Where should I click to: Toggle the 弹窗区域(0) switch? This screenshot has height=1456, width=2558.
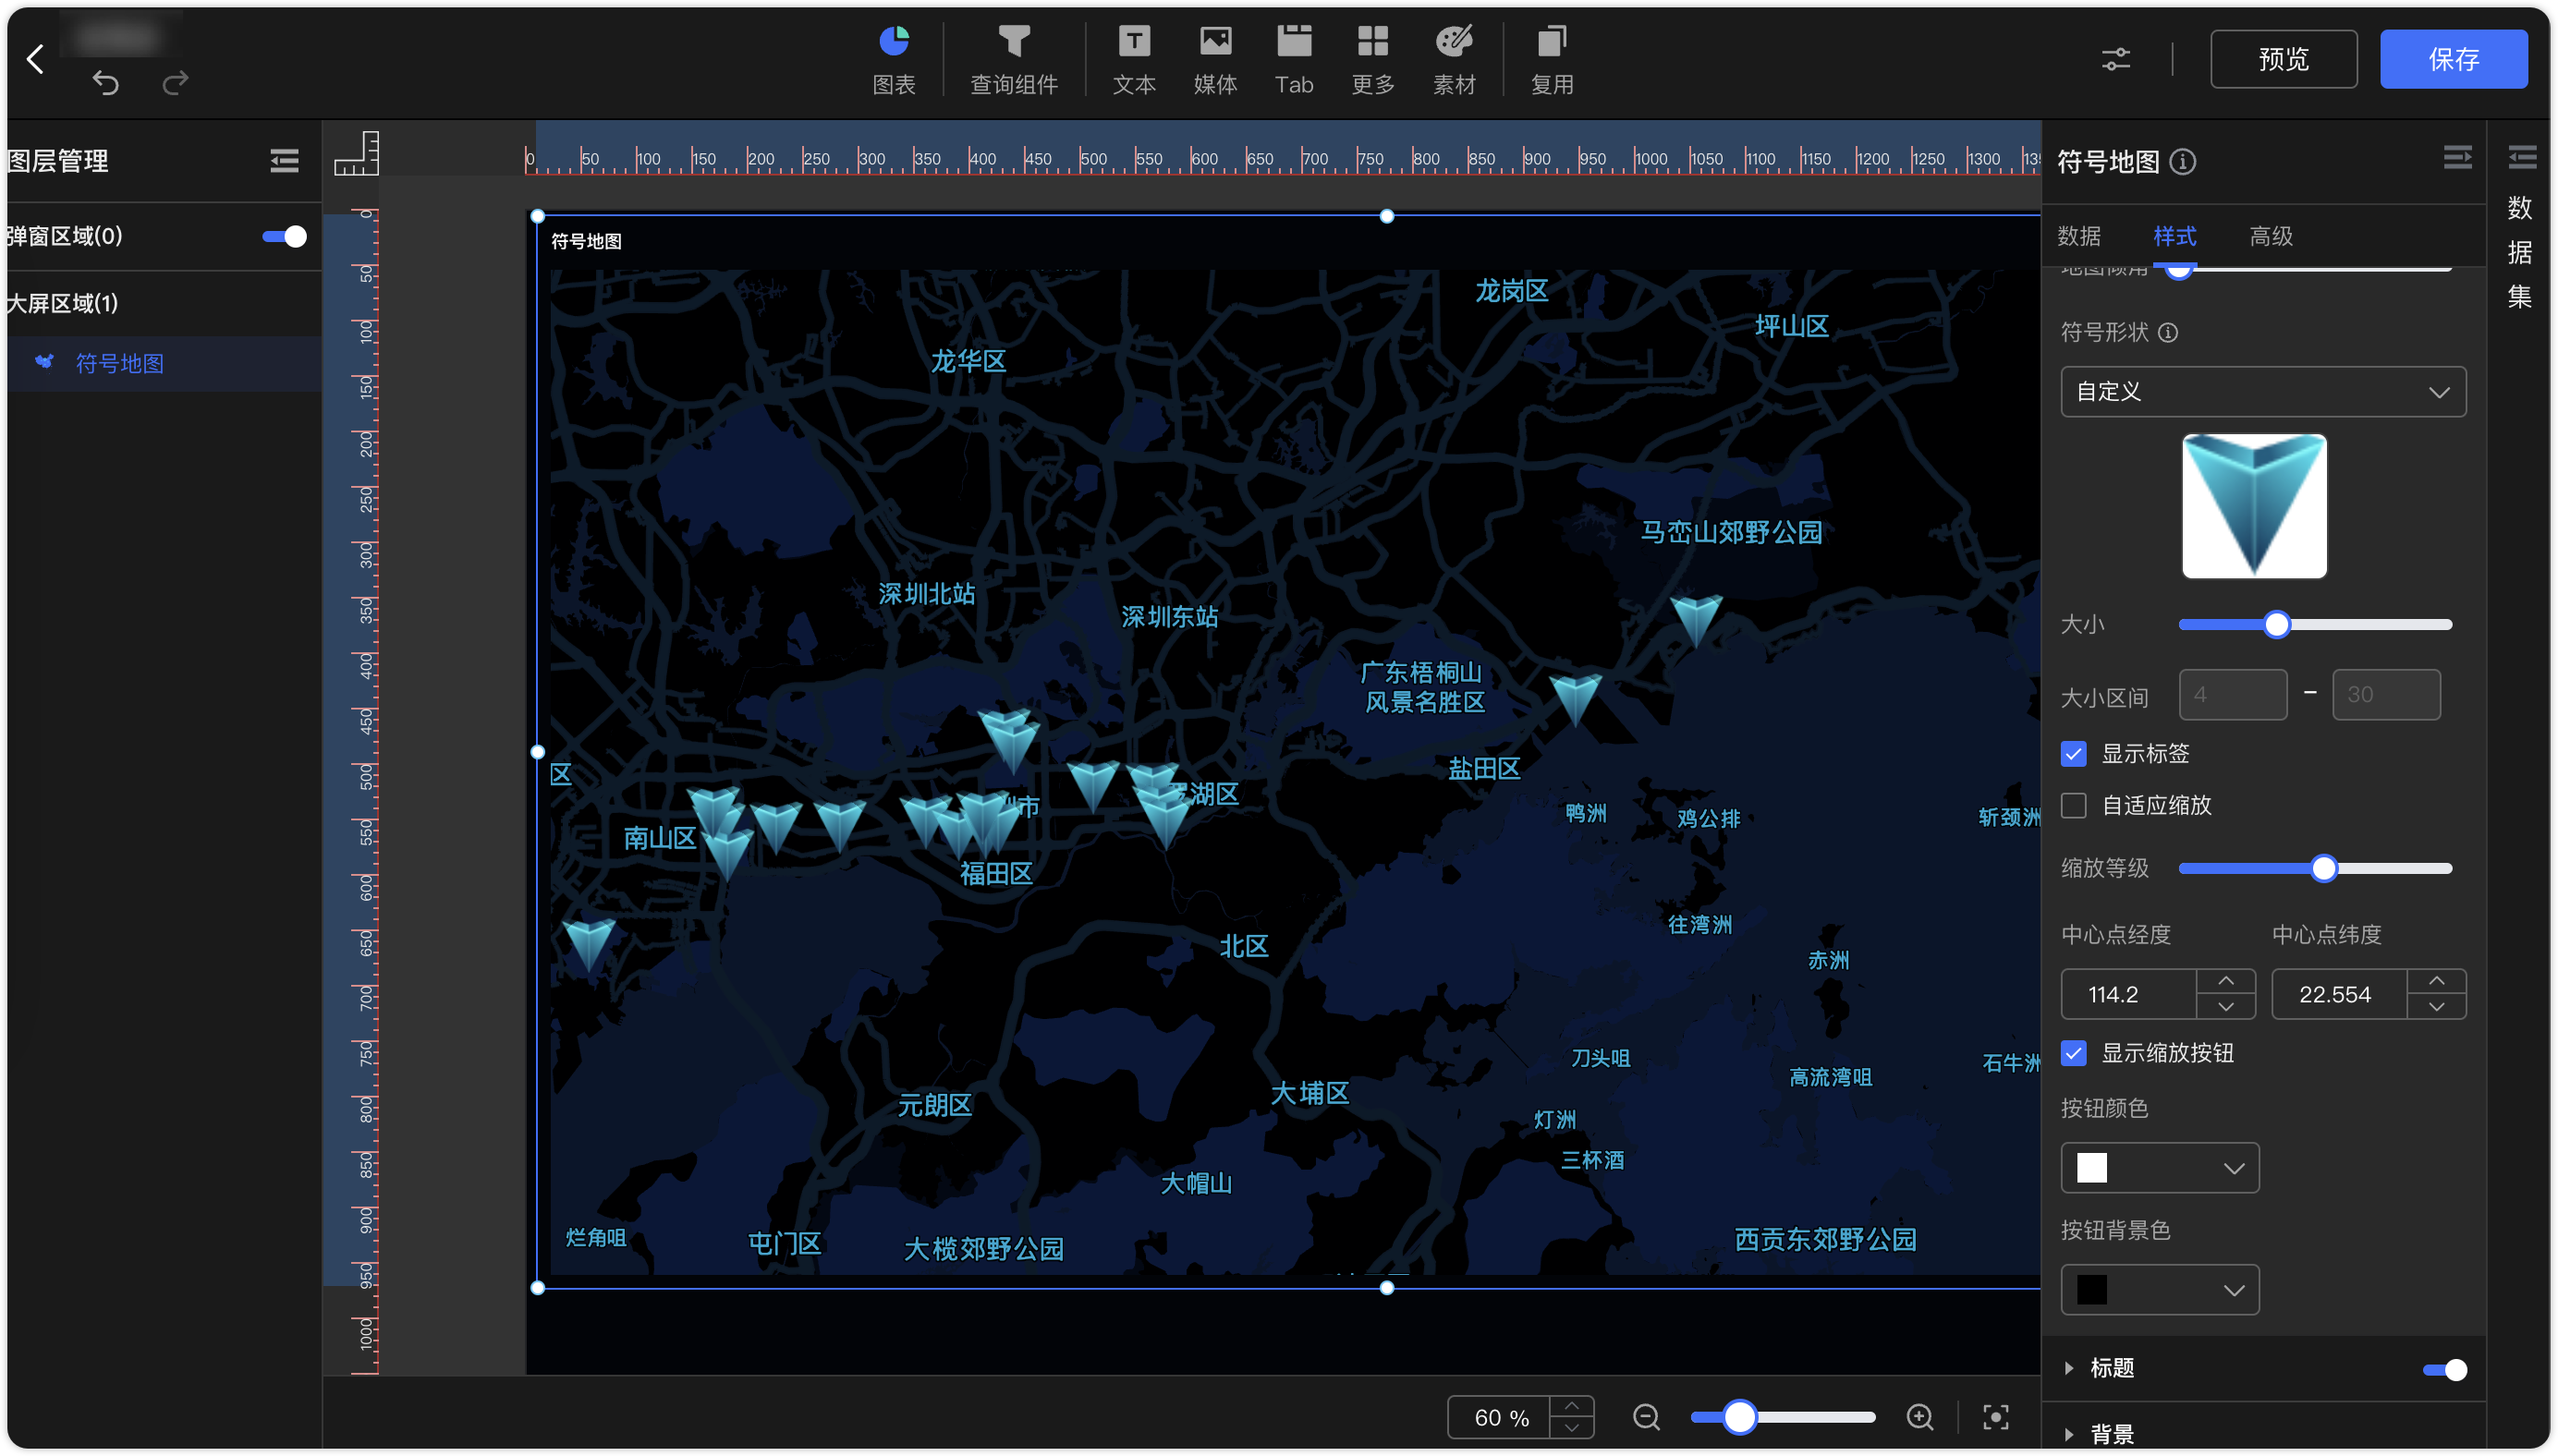point(284,236)
